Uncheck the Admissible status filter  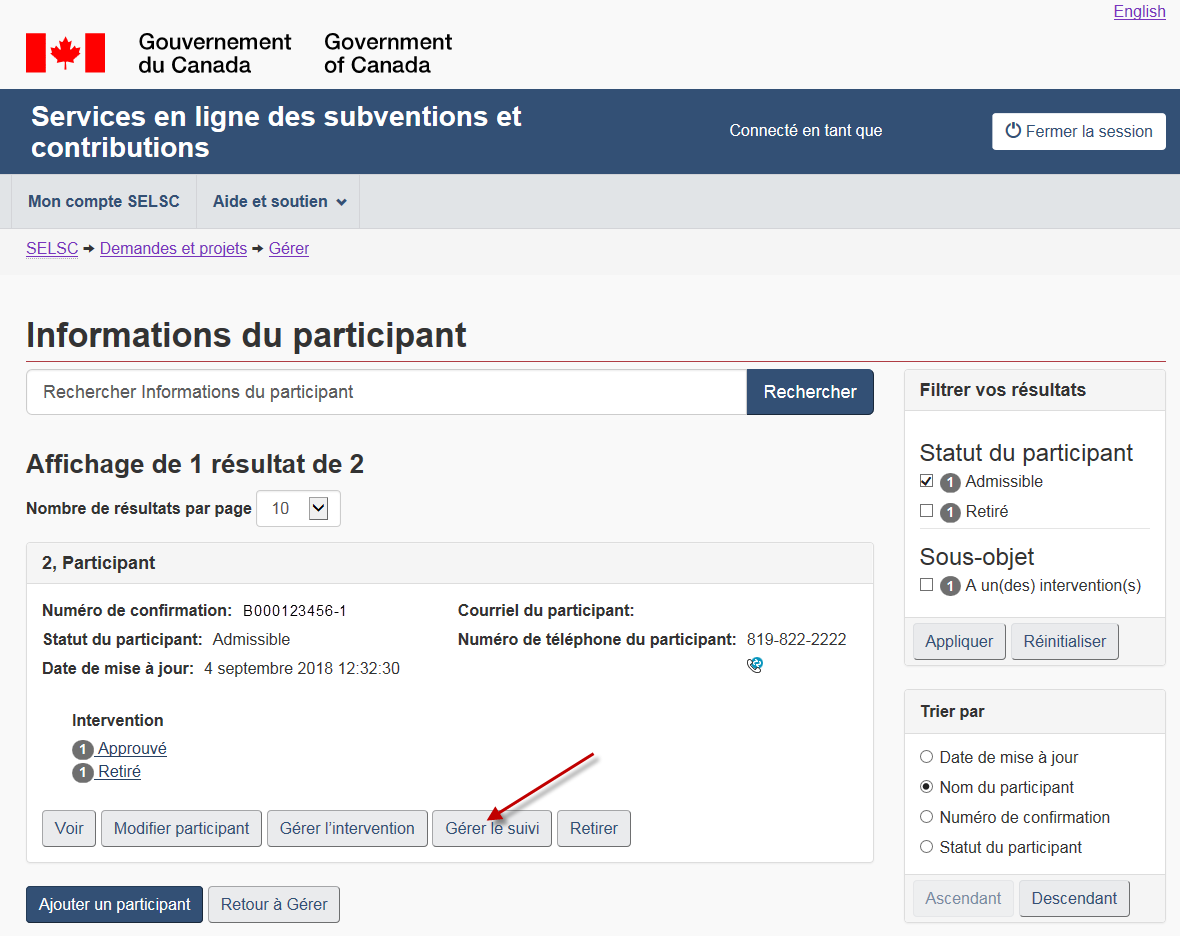click(926, 481)
